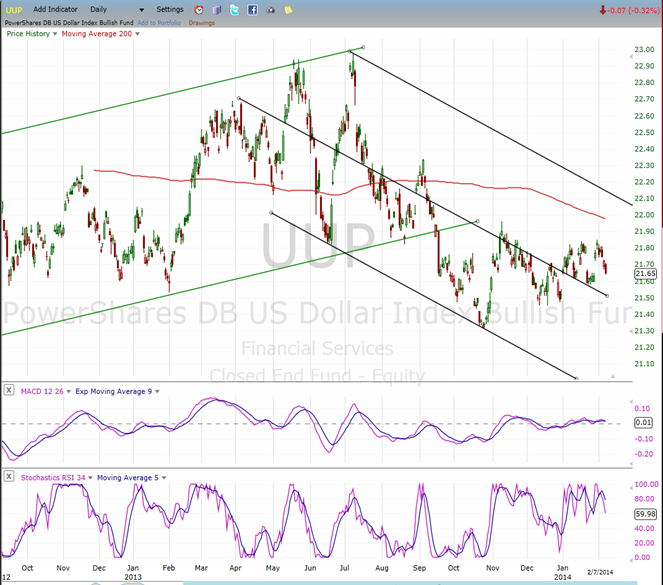Open the purple book icon in toolbar
663x585 pixels.
tap(216, 9)
